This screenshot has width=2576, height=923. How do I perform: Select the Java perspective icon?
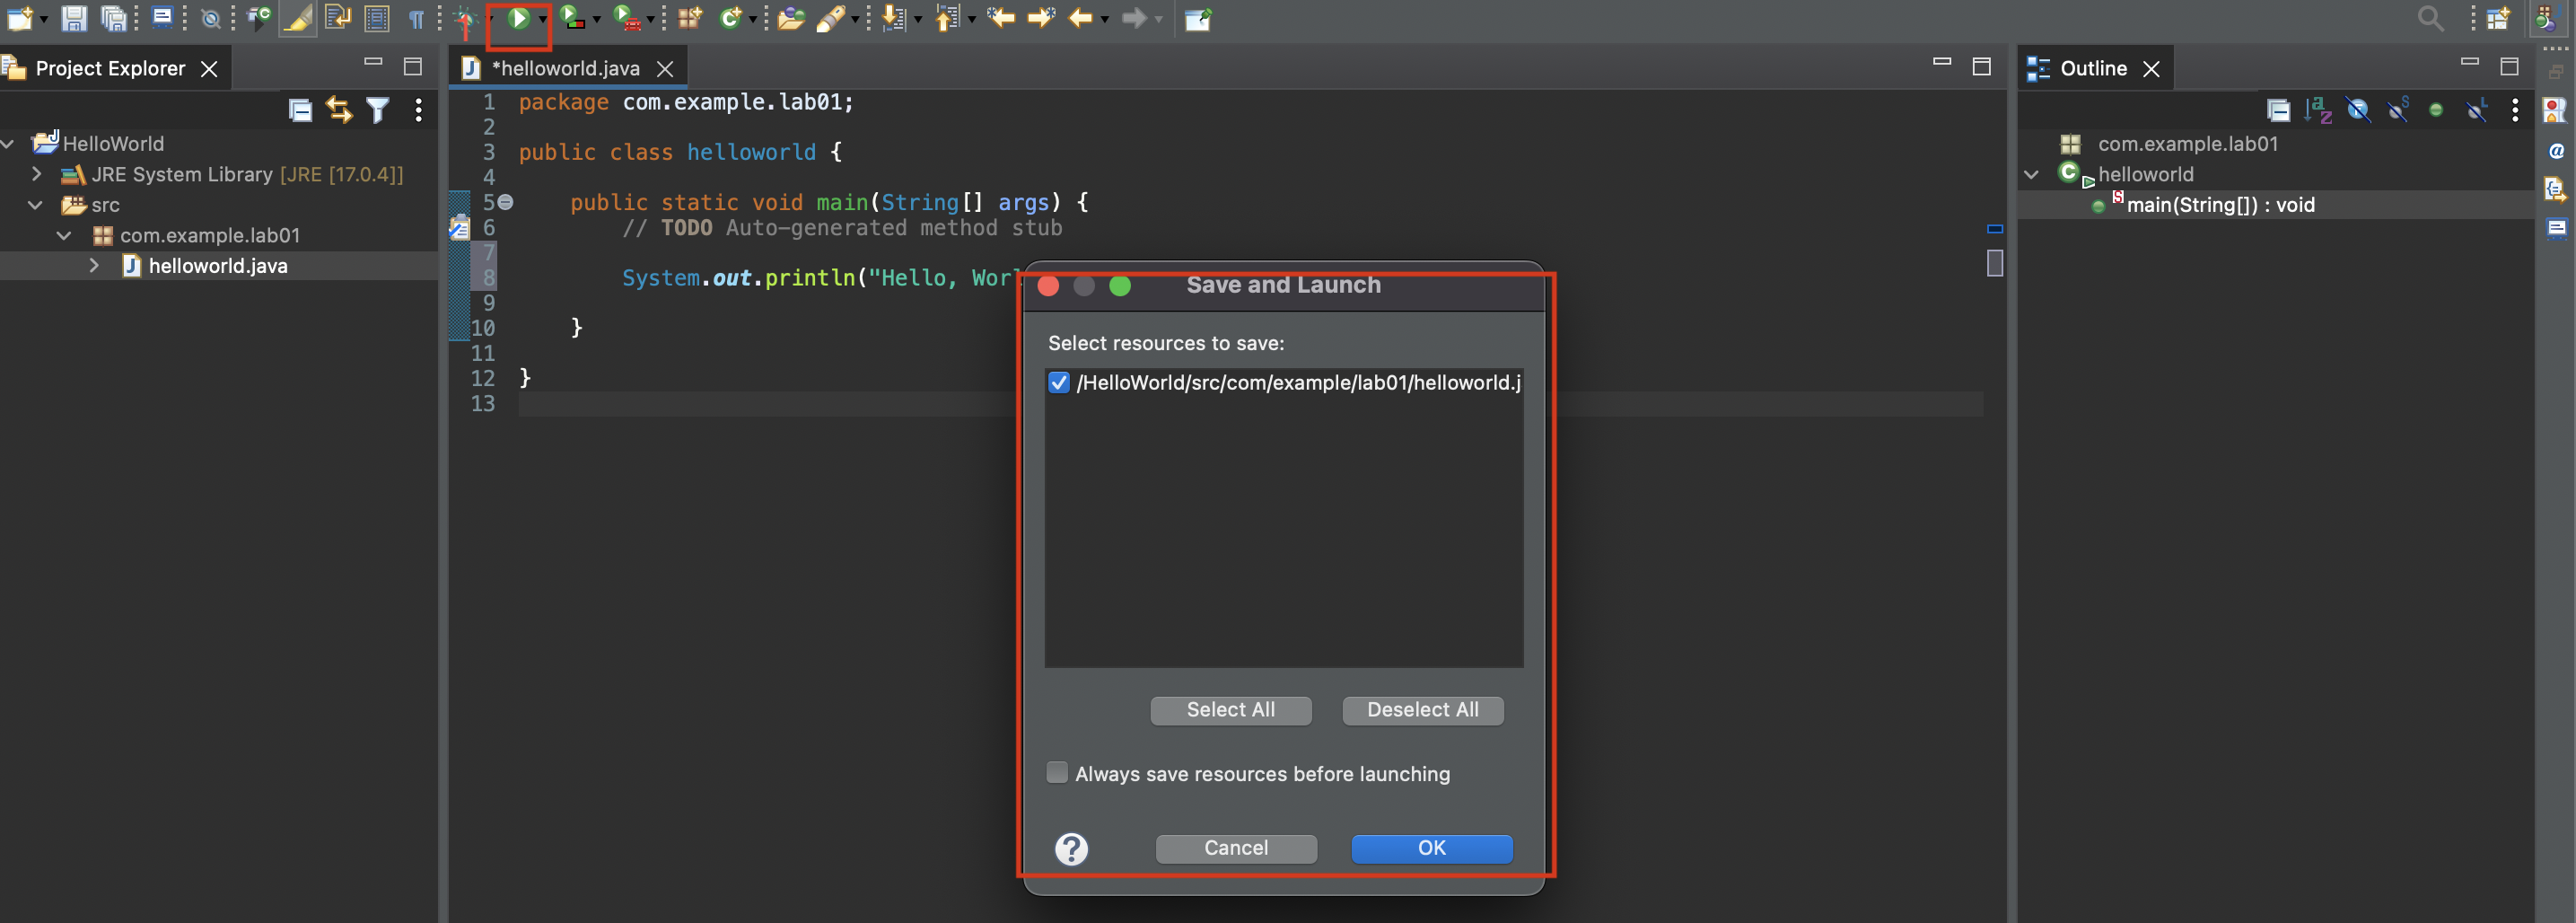tap(2546, 18)
